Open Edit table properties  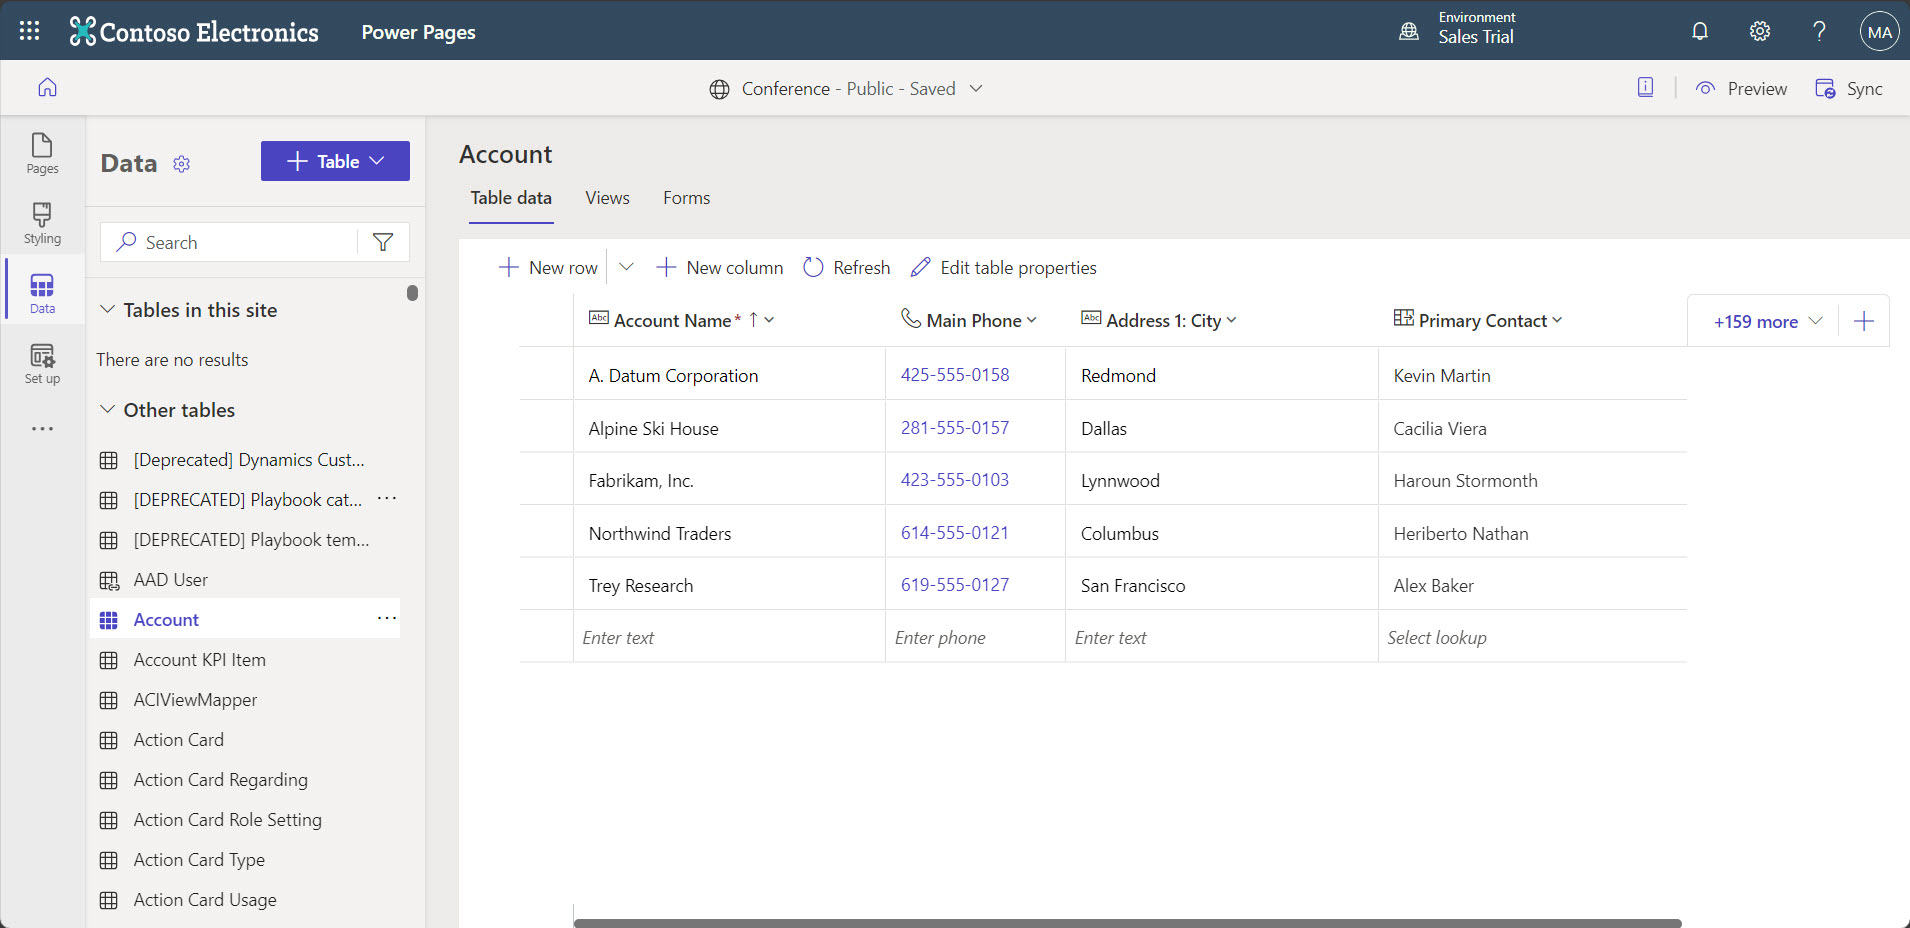point(1004,267)
